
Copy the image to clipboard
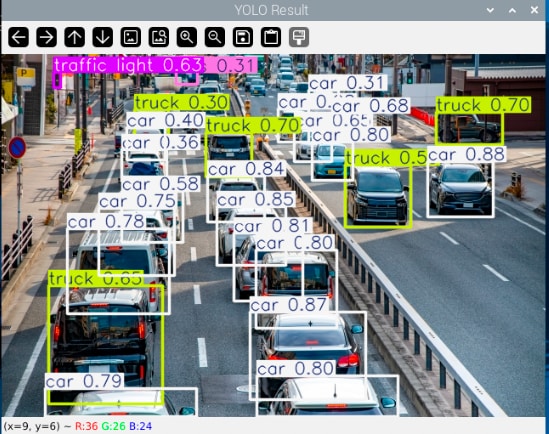pyautogui.click(x=271, y=37)
